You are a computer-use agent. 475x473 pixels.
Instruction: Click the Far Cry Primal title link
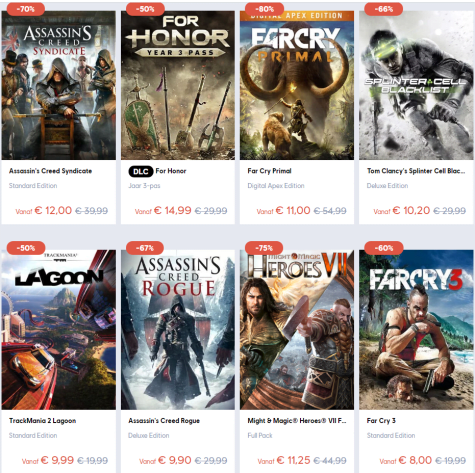pos(269,171)
